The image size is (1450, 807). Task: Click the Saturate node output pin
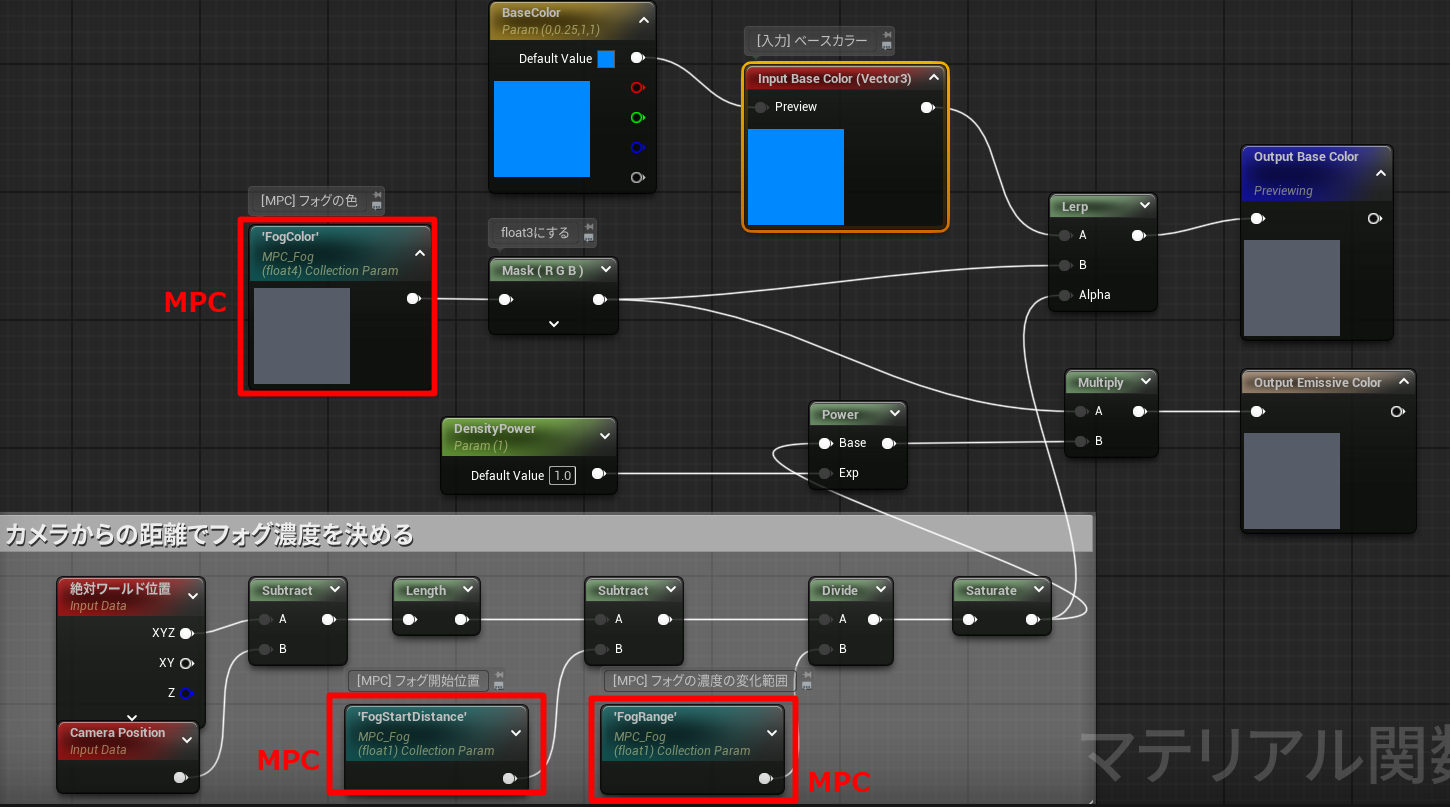pyautogui.click(x=1033, y=620)
